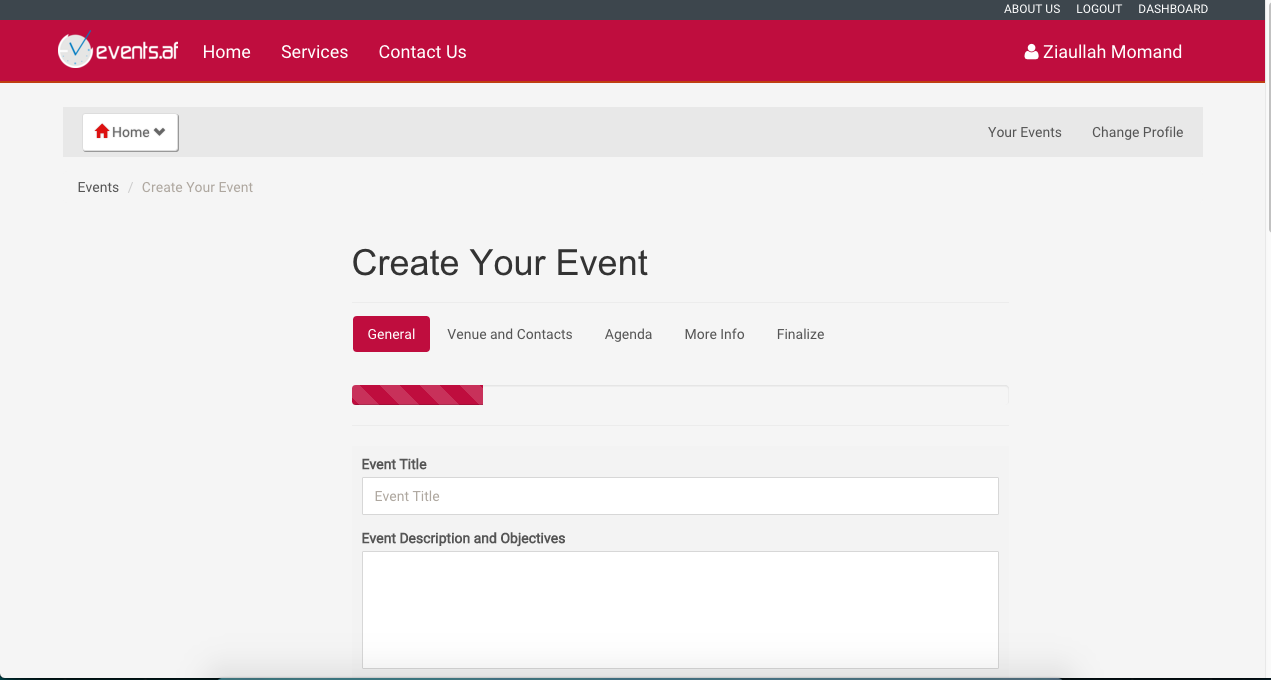Open the Dashboard link

pos(1172,9)
